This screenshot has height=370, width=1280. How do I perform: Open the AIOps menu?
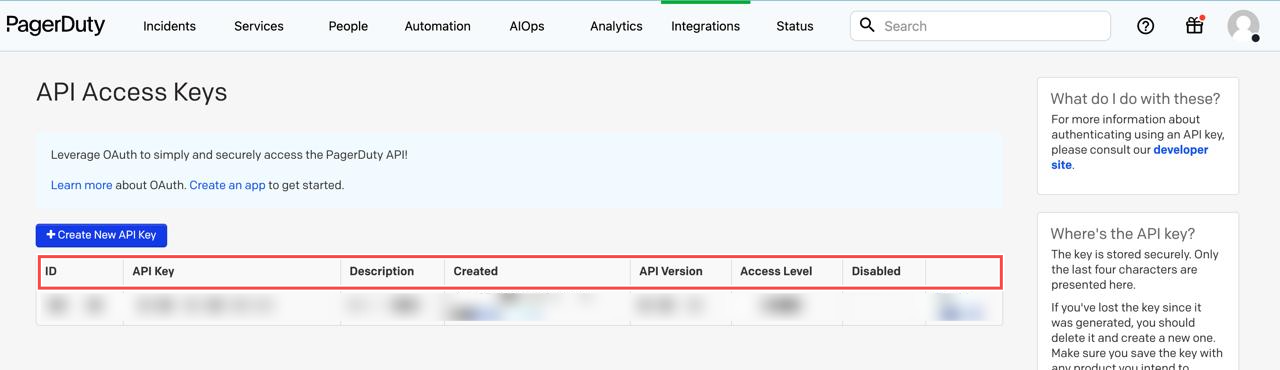point(527,26)
